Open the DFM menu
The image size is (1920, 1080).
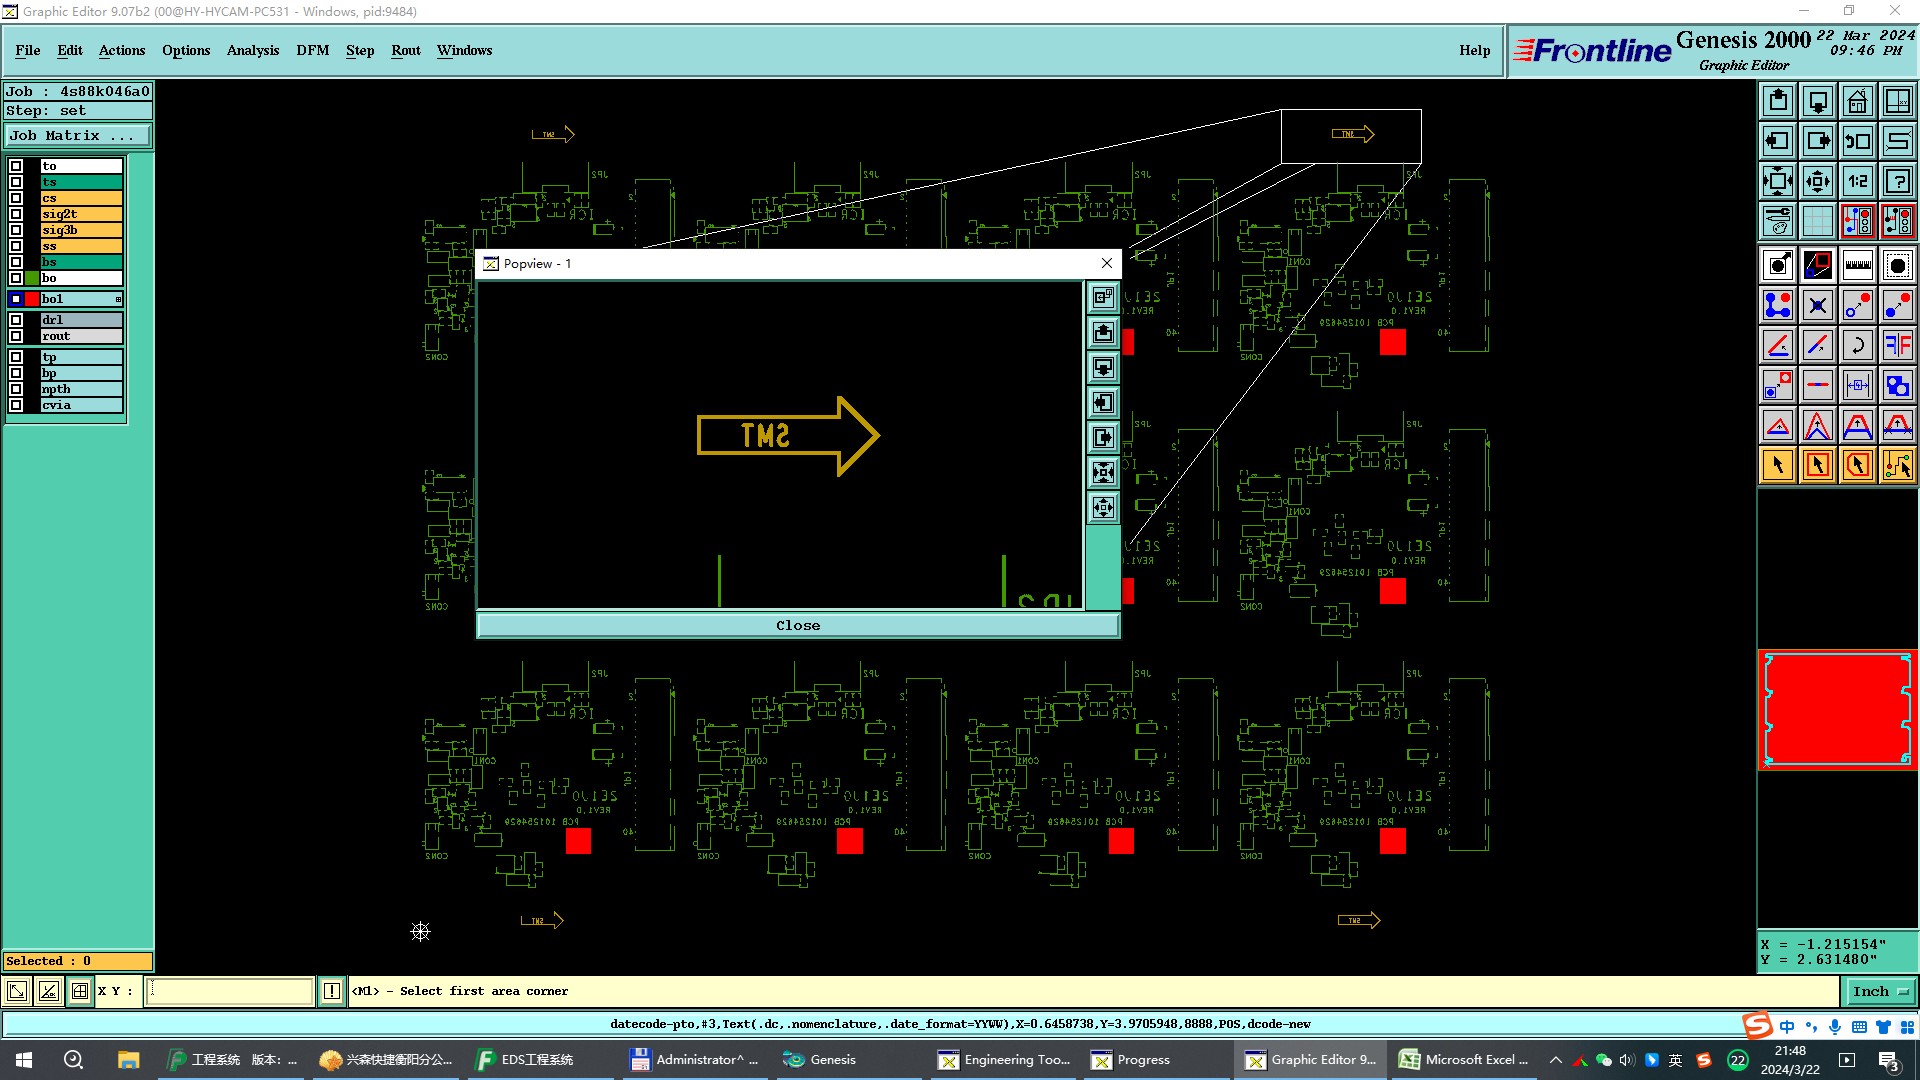pos(312,50)
